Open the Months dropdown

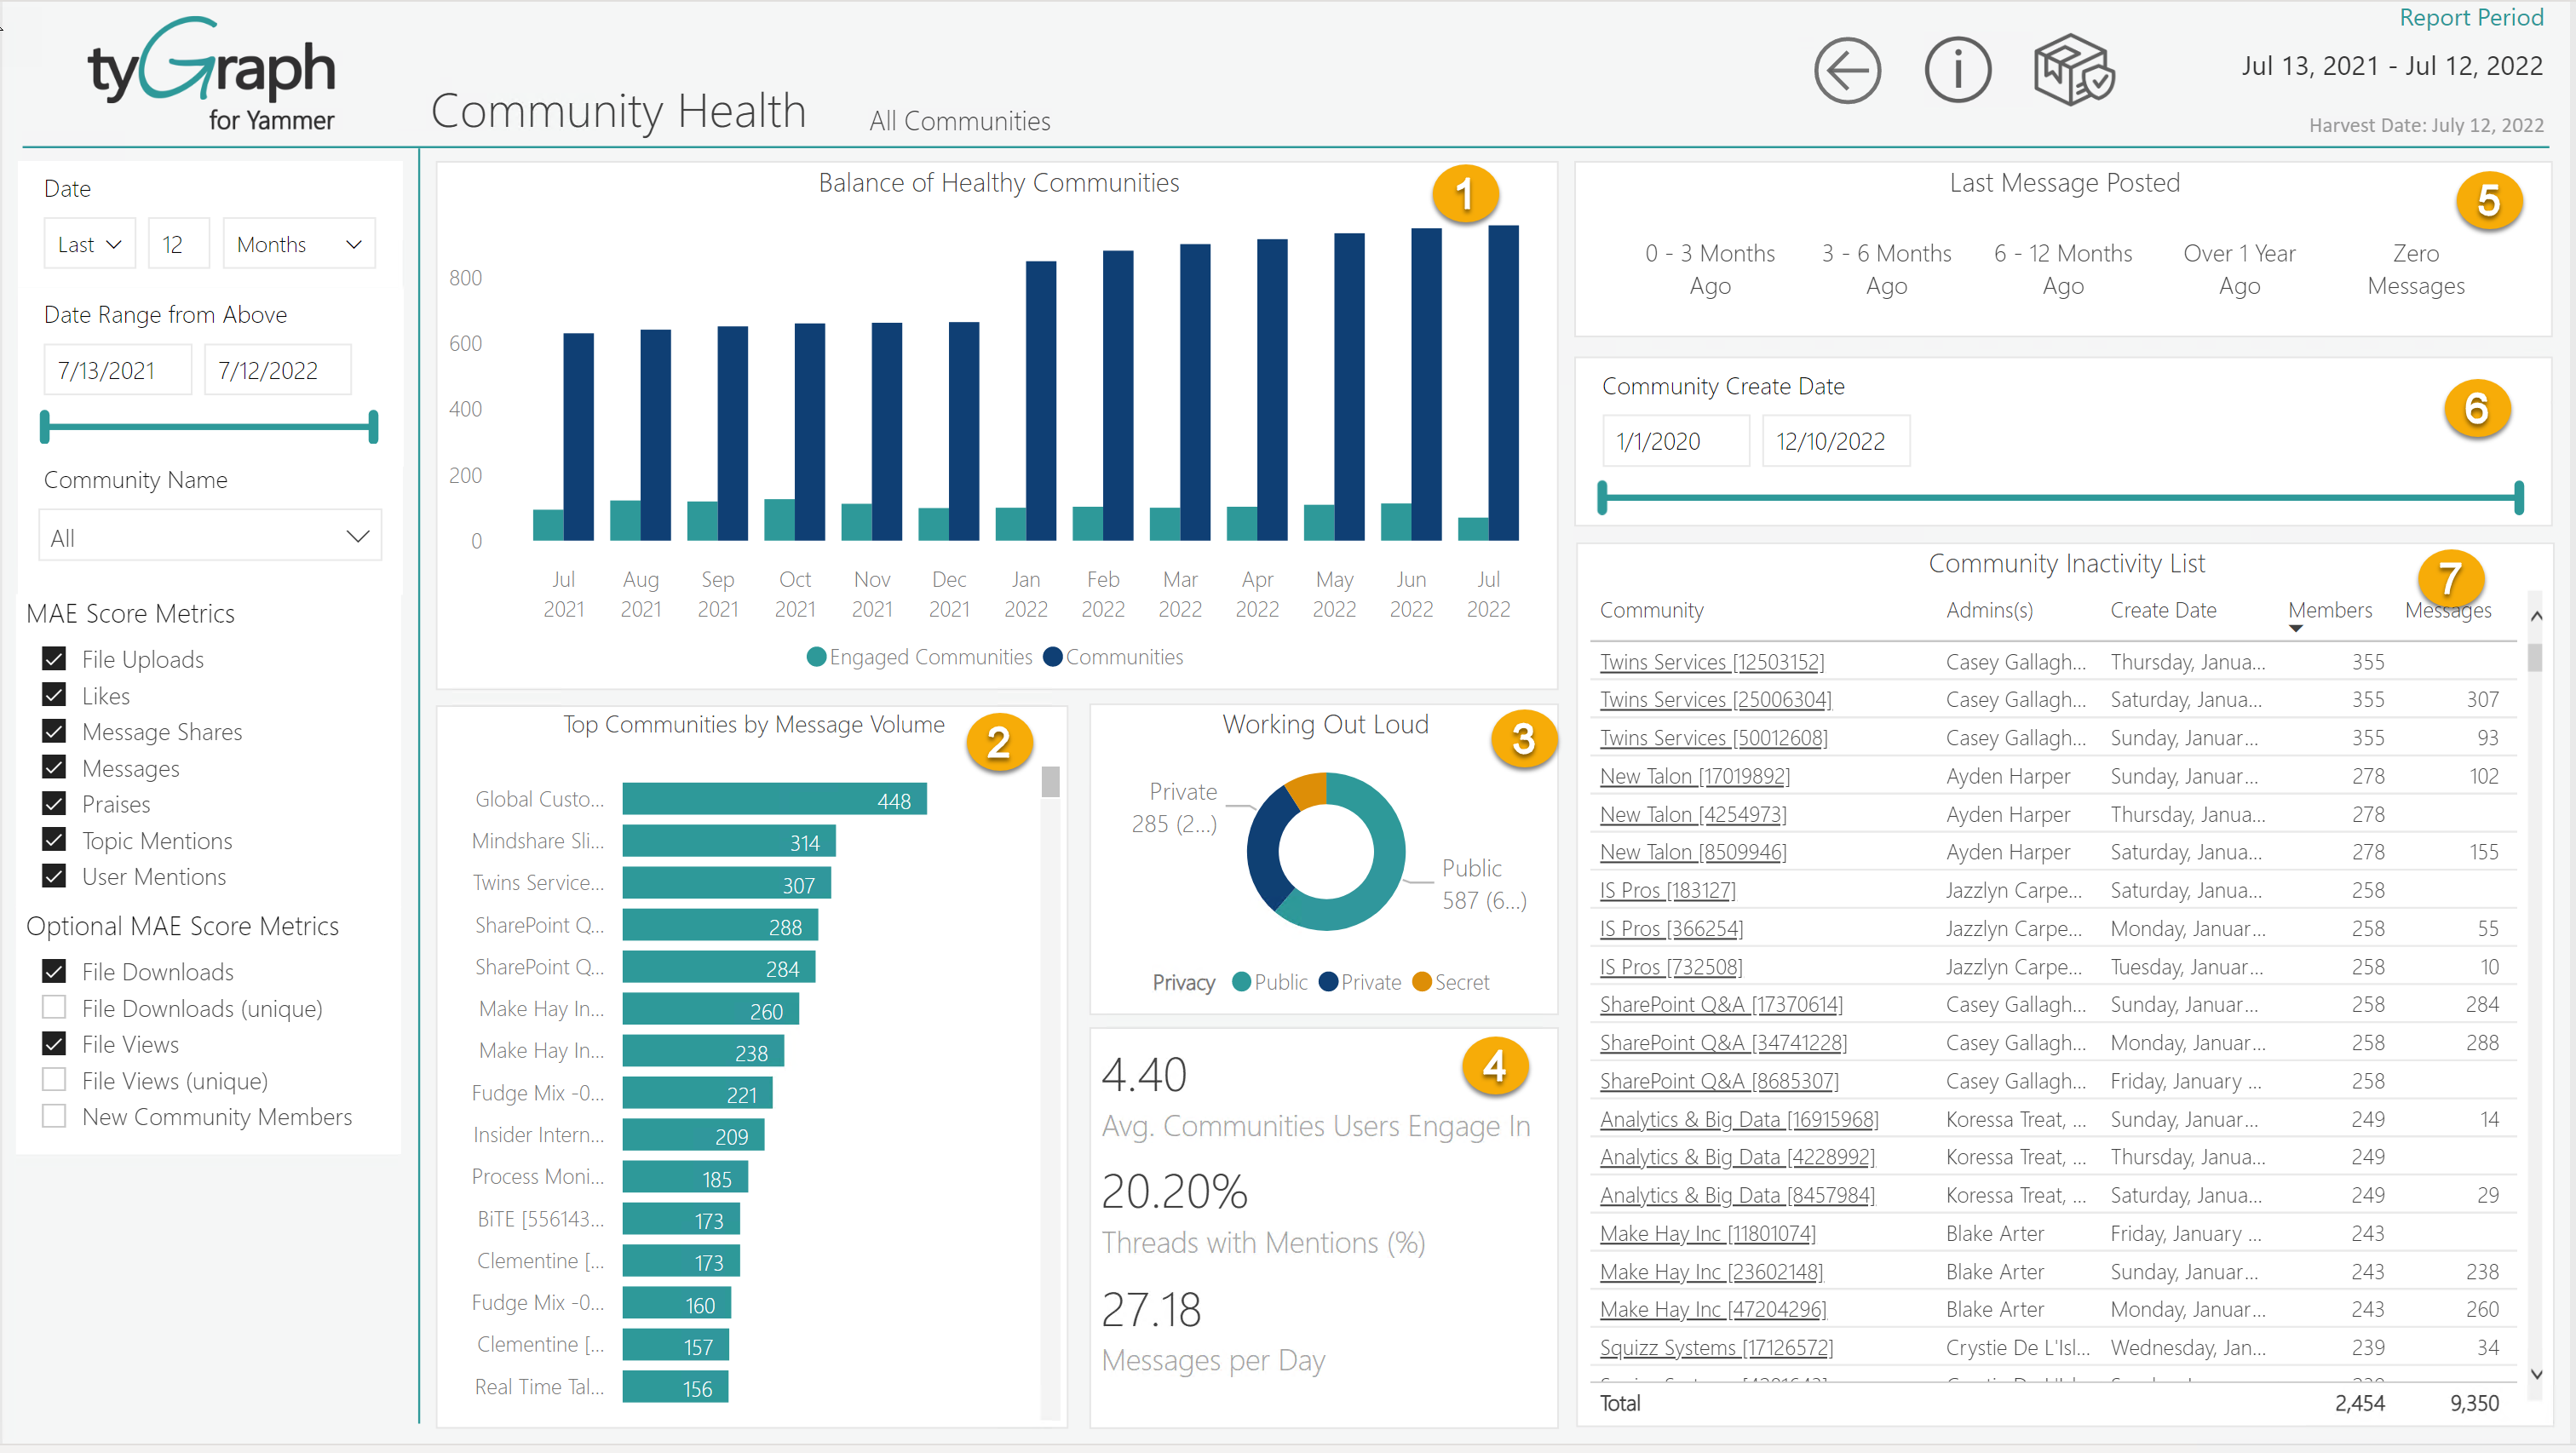(297, 243)
